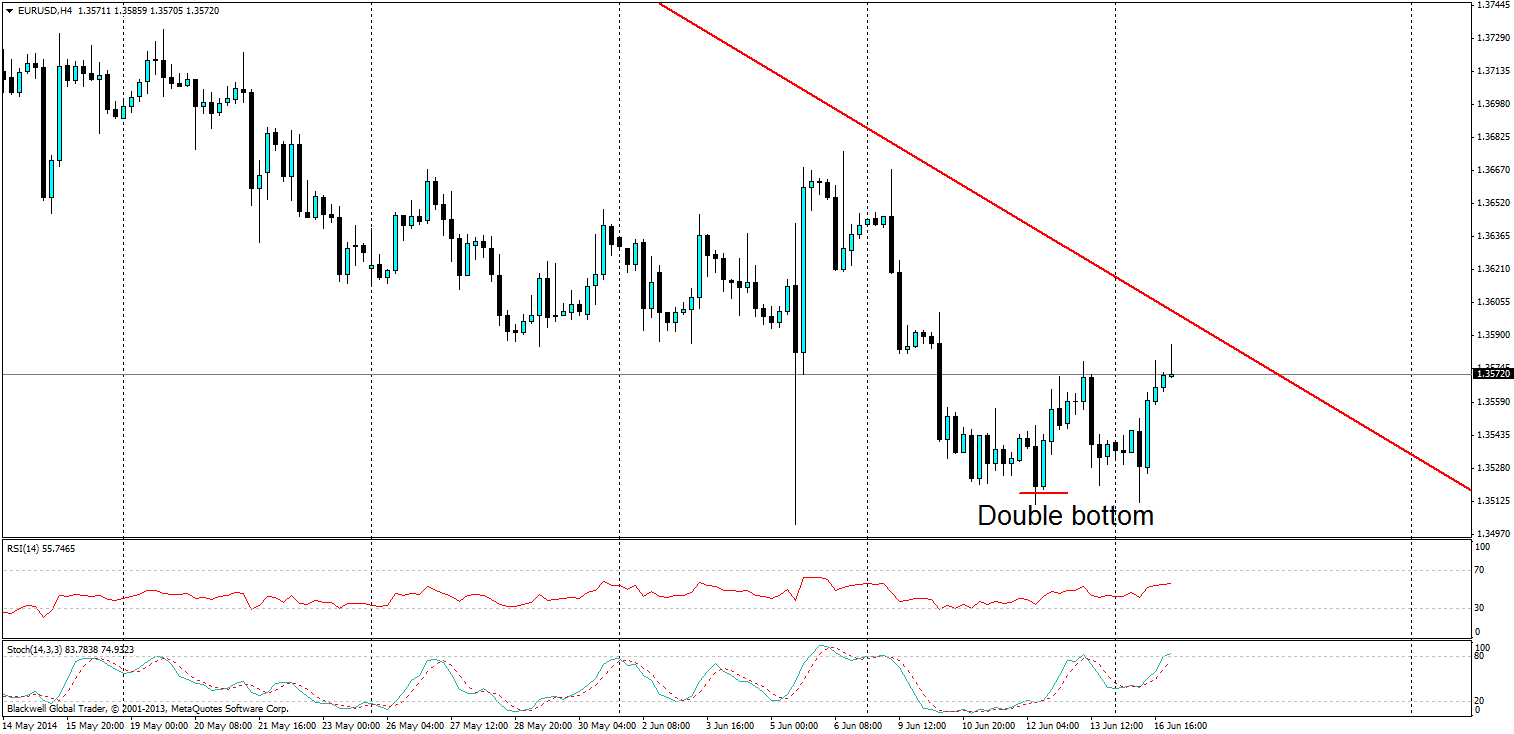Click the RSI scale label 30
This screenshot has height=734, width=1514.
(x=1482, y=608)
